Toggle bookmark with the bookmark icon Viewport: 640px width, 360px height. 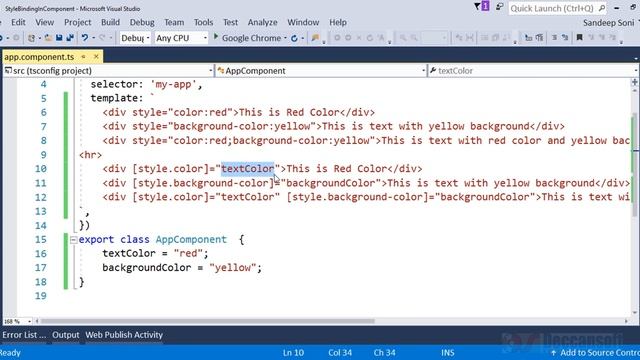[579, 38]
